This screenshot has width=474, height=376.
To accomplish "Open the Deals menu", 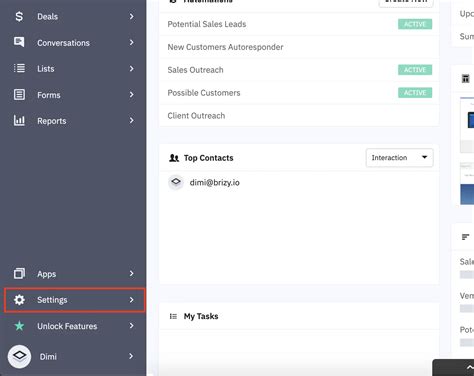I will pos(73,16).
